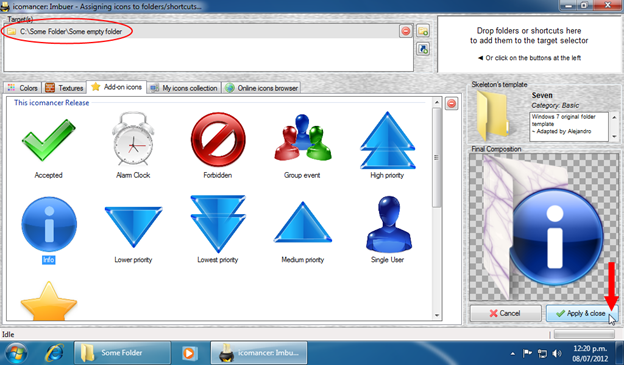Click the Final Composition preview image
The width and height of the screenshot is (624, 365).
544,227
